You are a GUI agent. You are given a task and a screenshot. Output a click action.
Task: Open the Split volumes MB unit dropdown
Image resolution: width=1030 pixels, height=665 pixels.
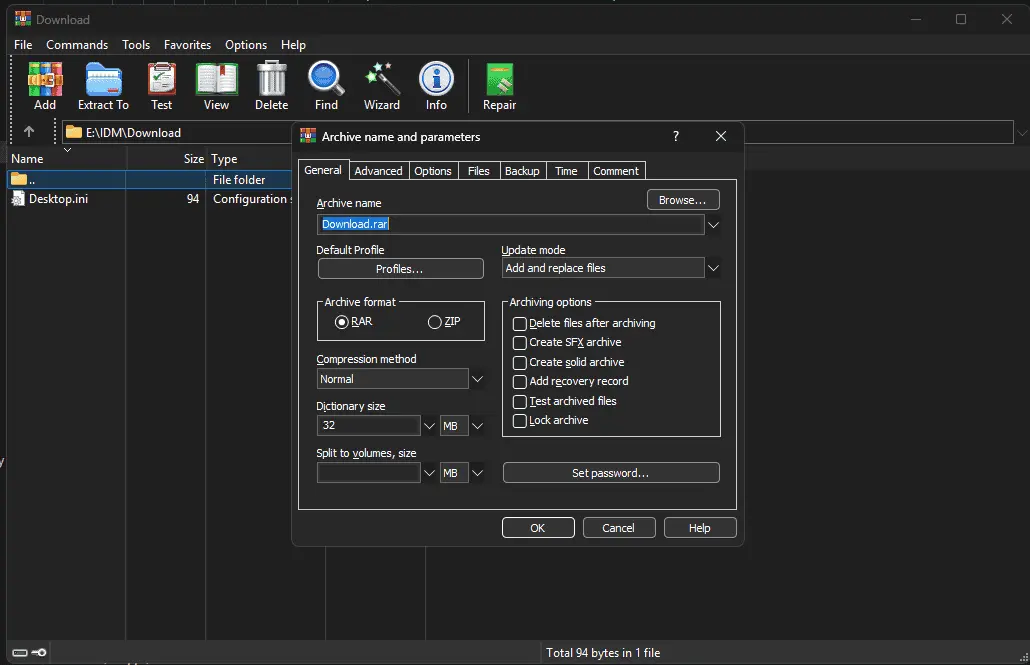click(478, 473)
